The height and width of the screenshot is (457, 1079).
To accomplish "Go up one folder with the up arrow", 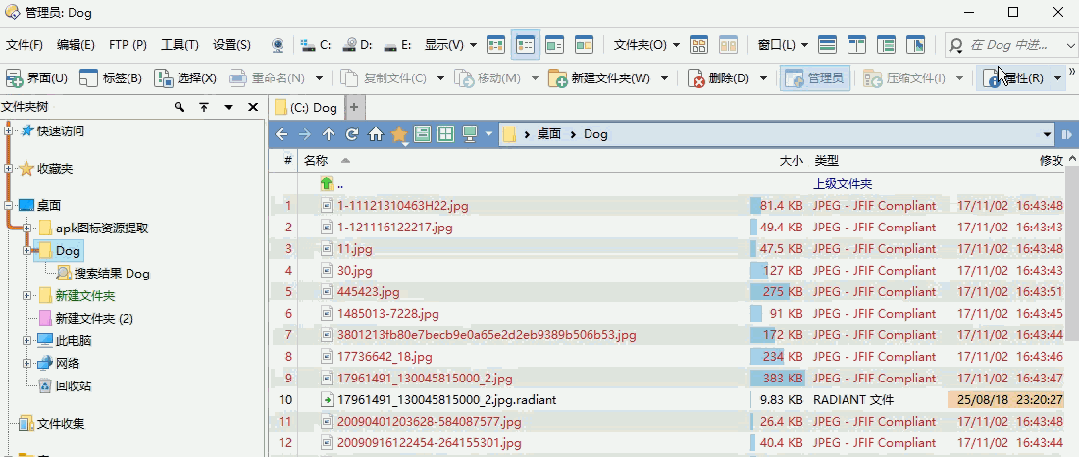I will 328,134.
